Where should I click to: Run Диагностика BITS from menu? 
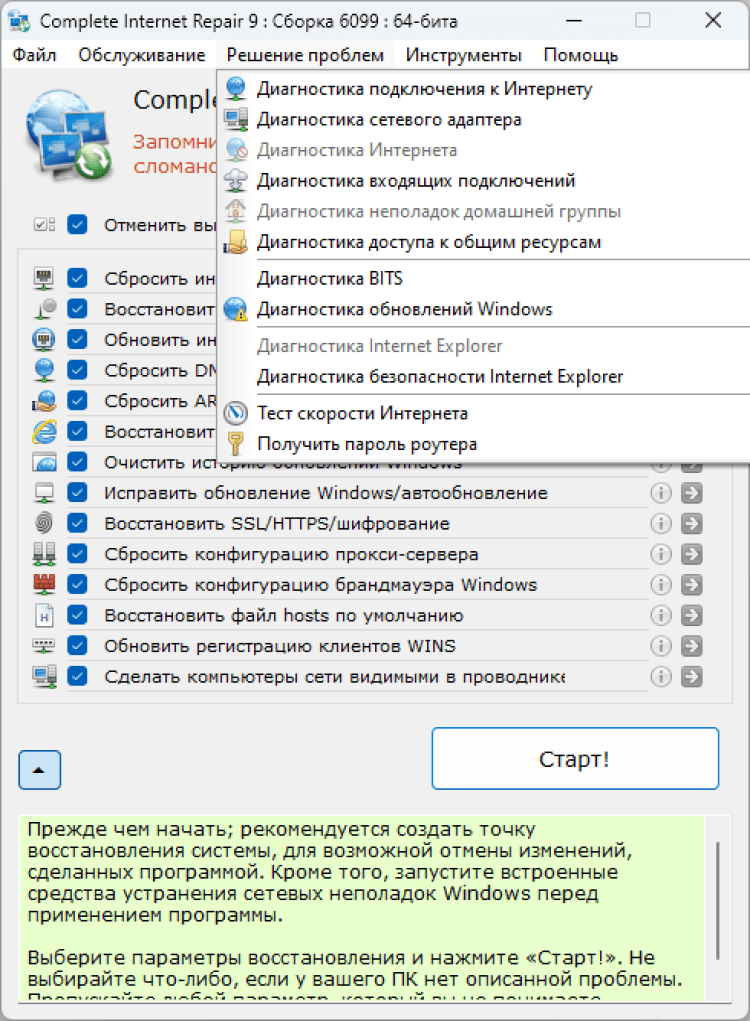pos(484,278)
